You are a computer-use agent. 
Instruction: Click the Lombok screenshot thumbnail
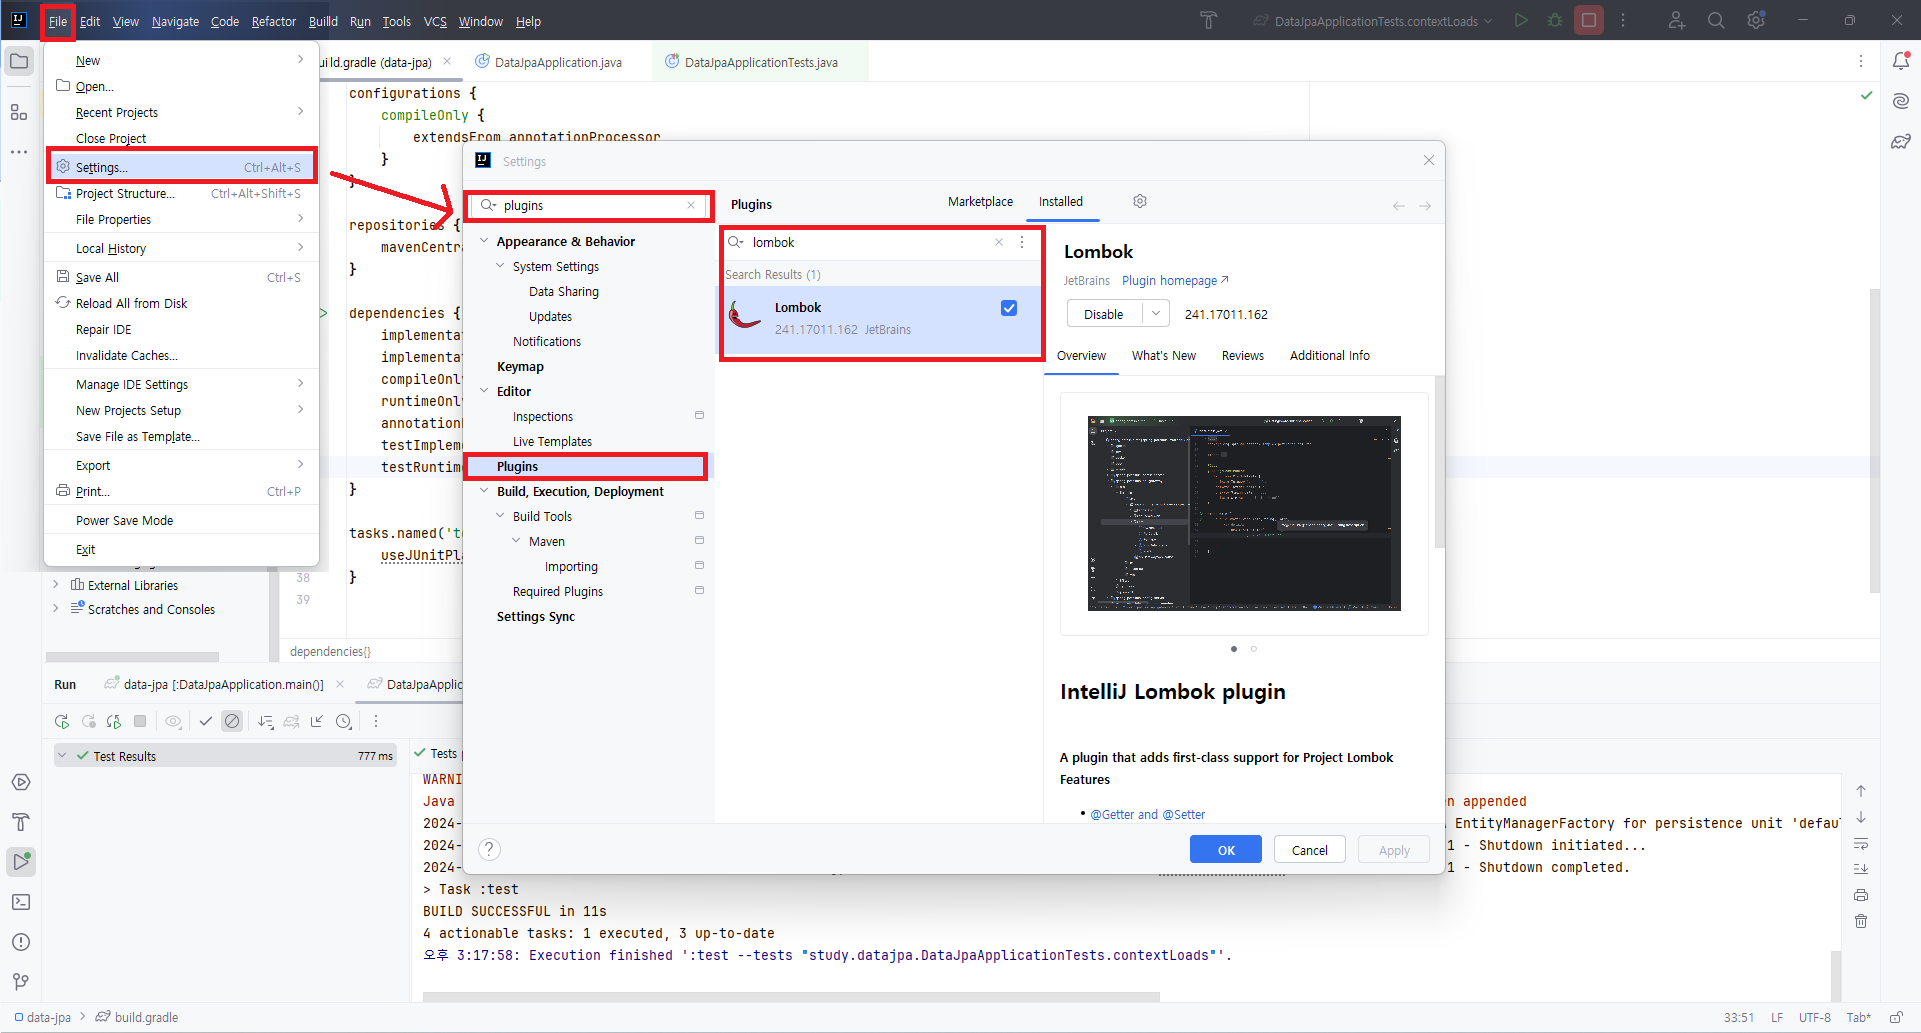click(x=1244, y=513)
